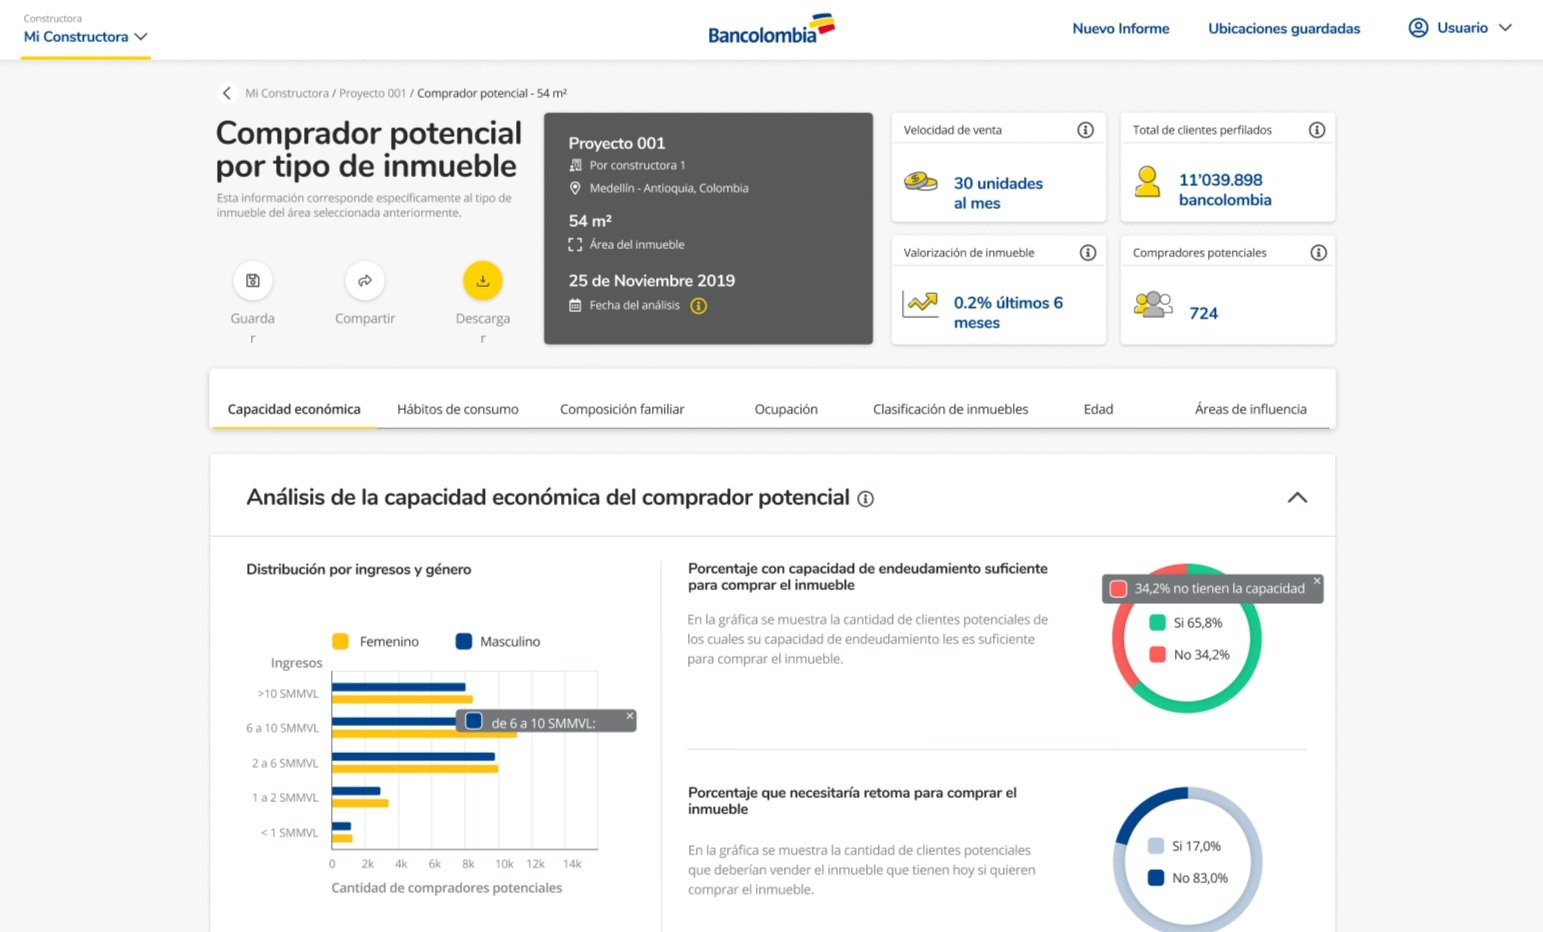
Task: Toggle 'Si 65,8%' legend in capacity donut
Action: coord(1186,623)
